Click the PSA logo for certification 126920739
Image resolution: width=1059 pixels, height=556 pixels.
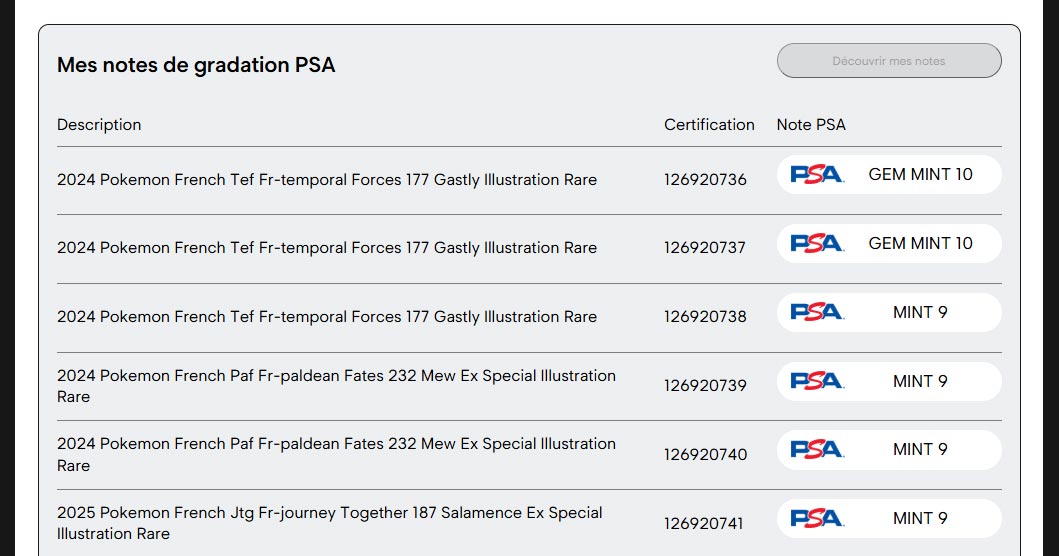[817, 381]
